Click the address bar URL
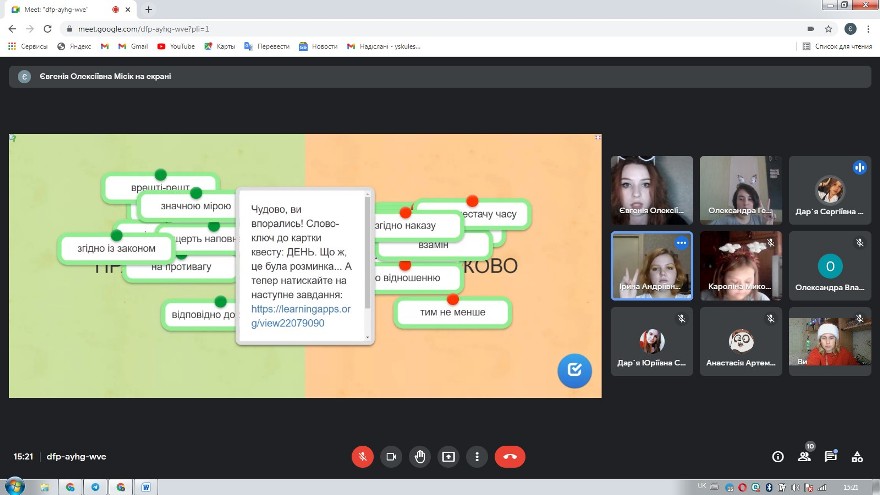Screen dimensions: 880x495 (x=144, y=29)
